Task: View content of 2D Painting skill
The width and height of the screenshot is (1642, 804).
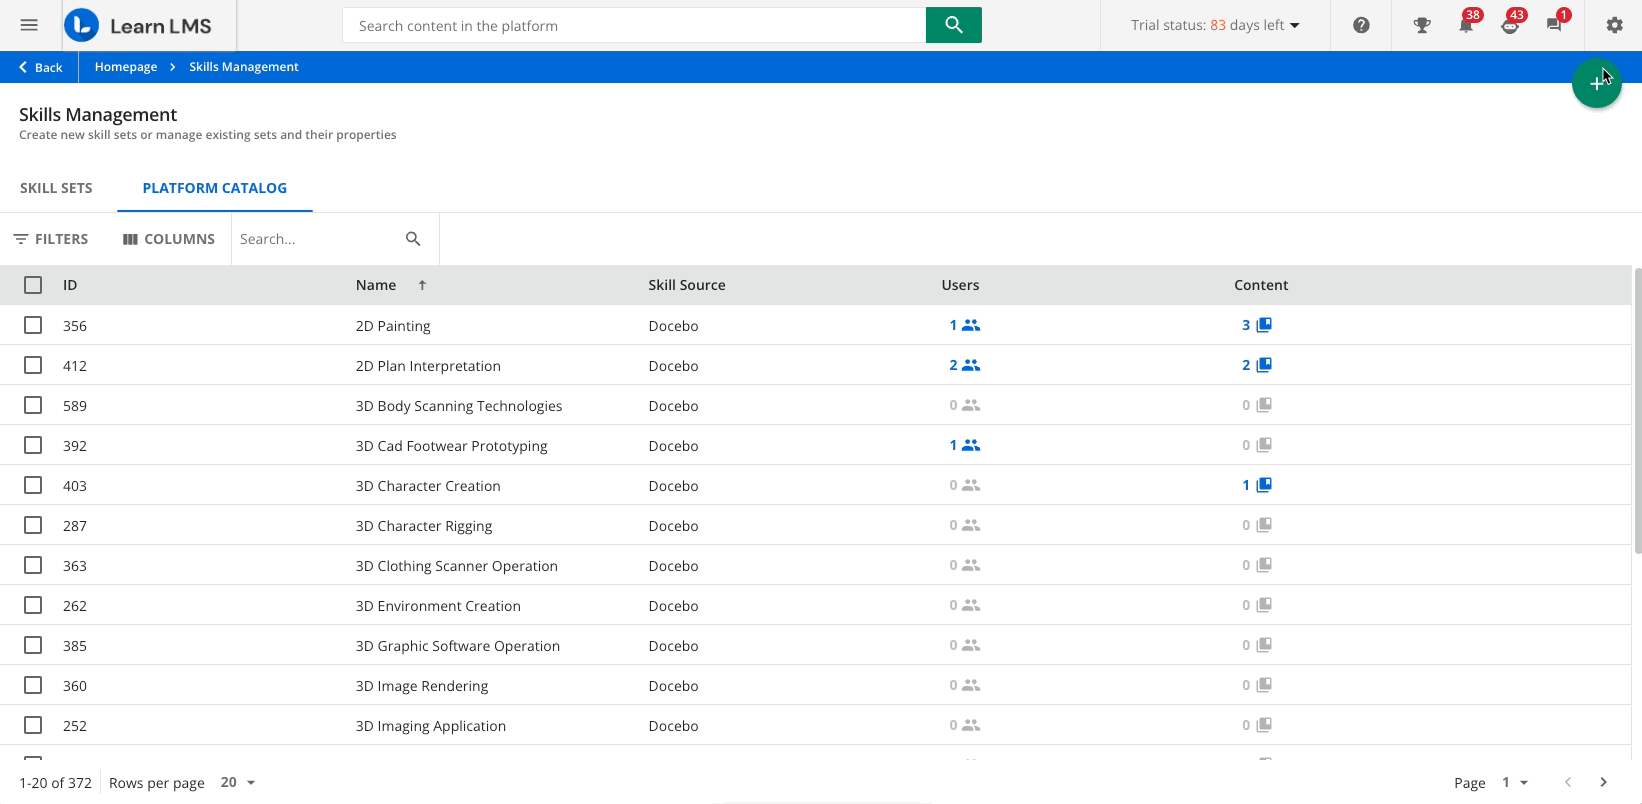Action: 1257,325
